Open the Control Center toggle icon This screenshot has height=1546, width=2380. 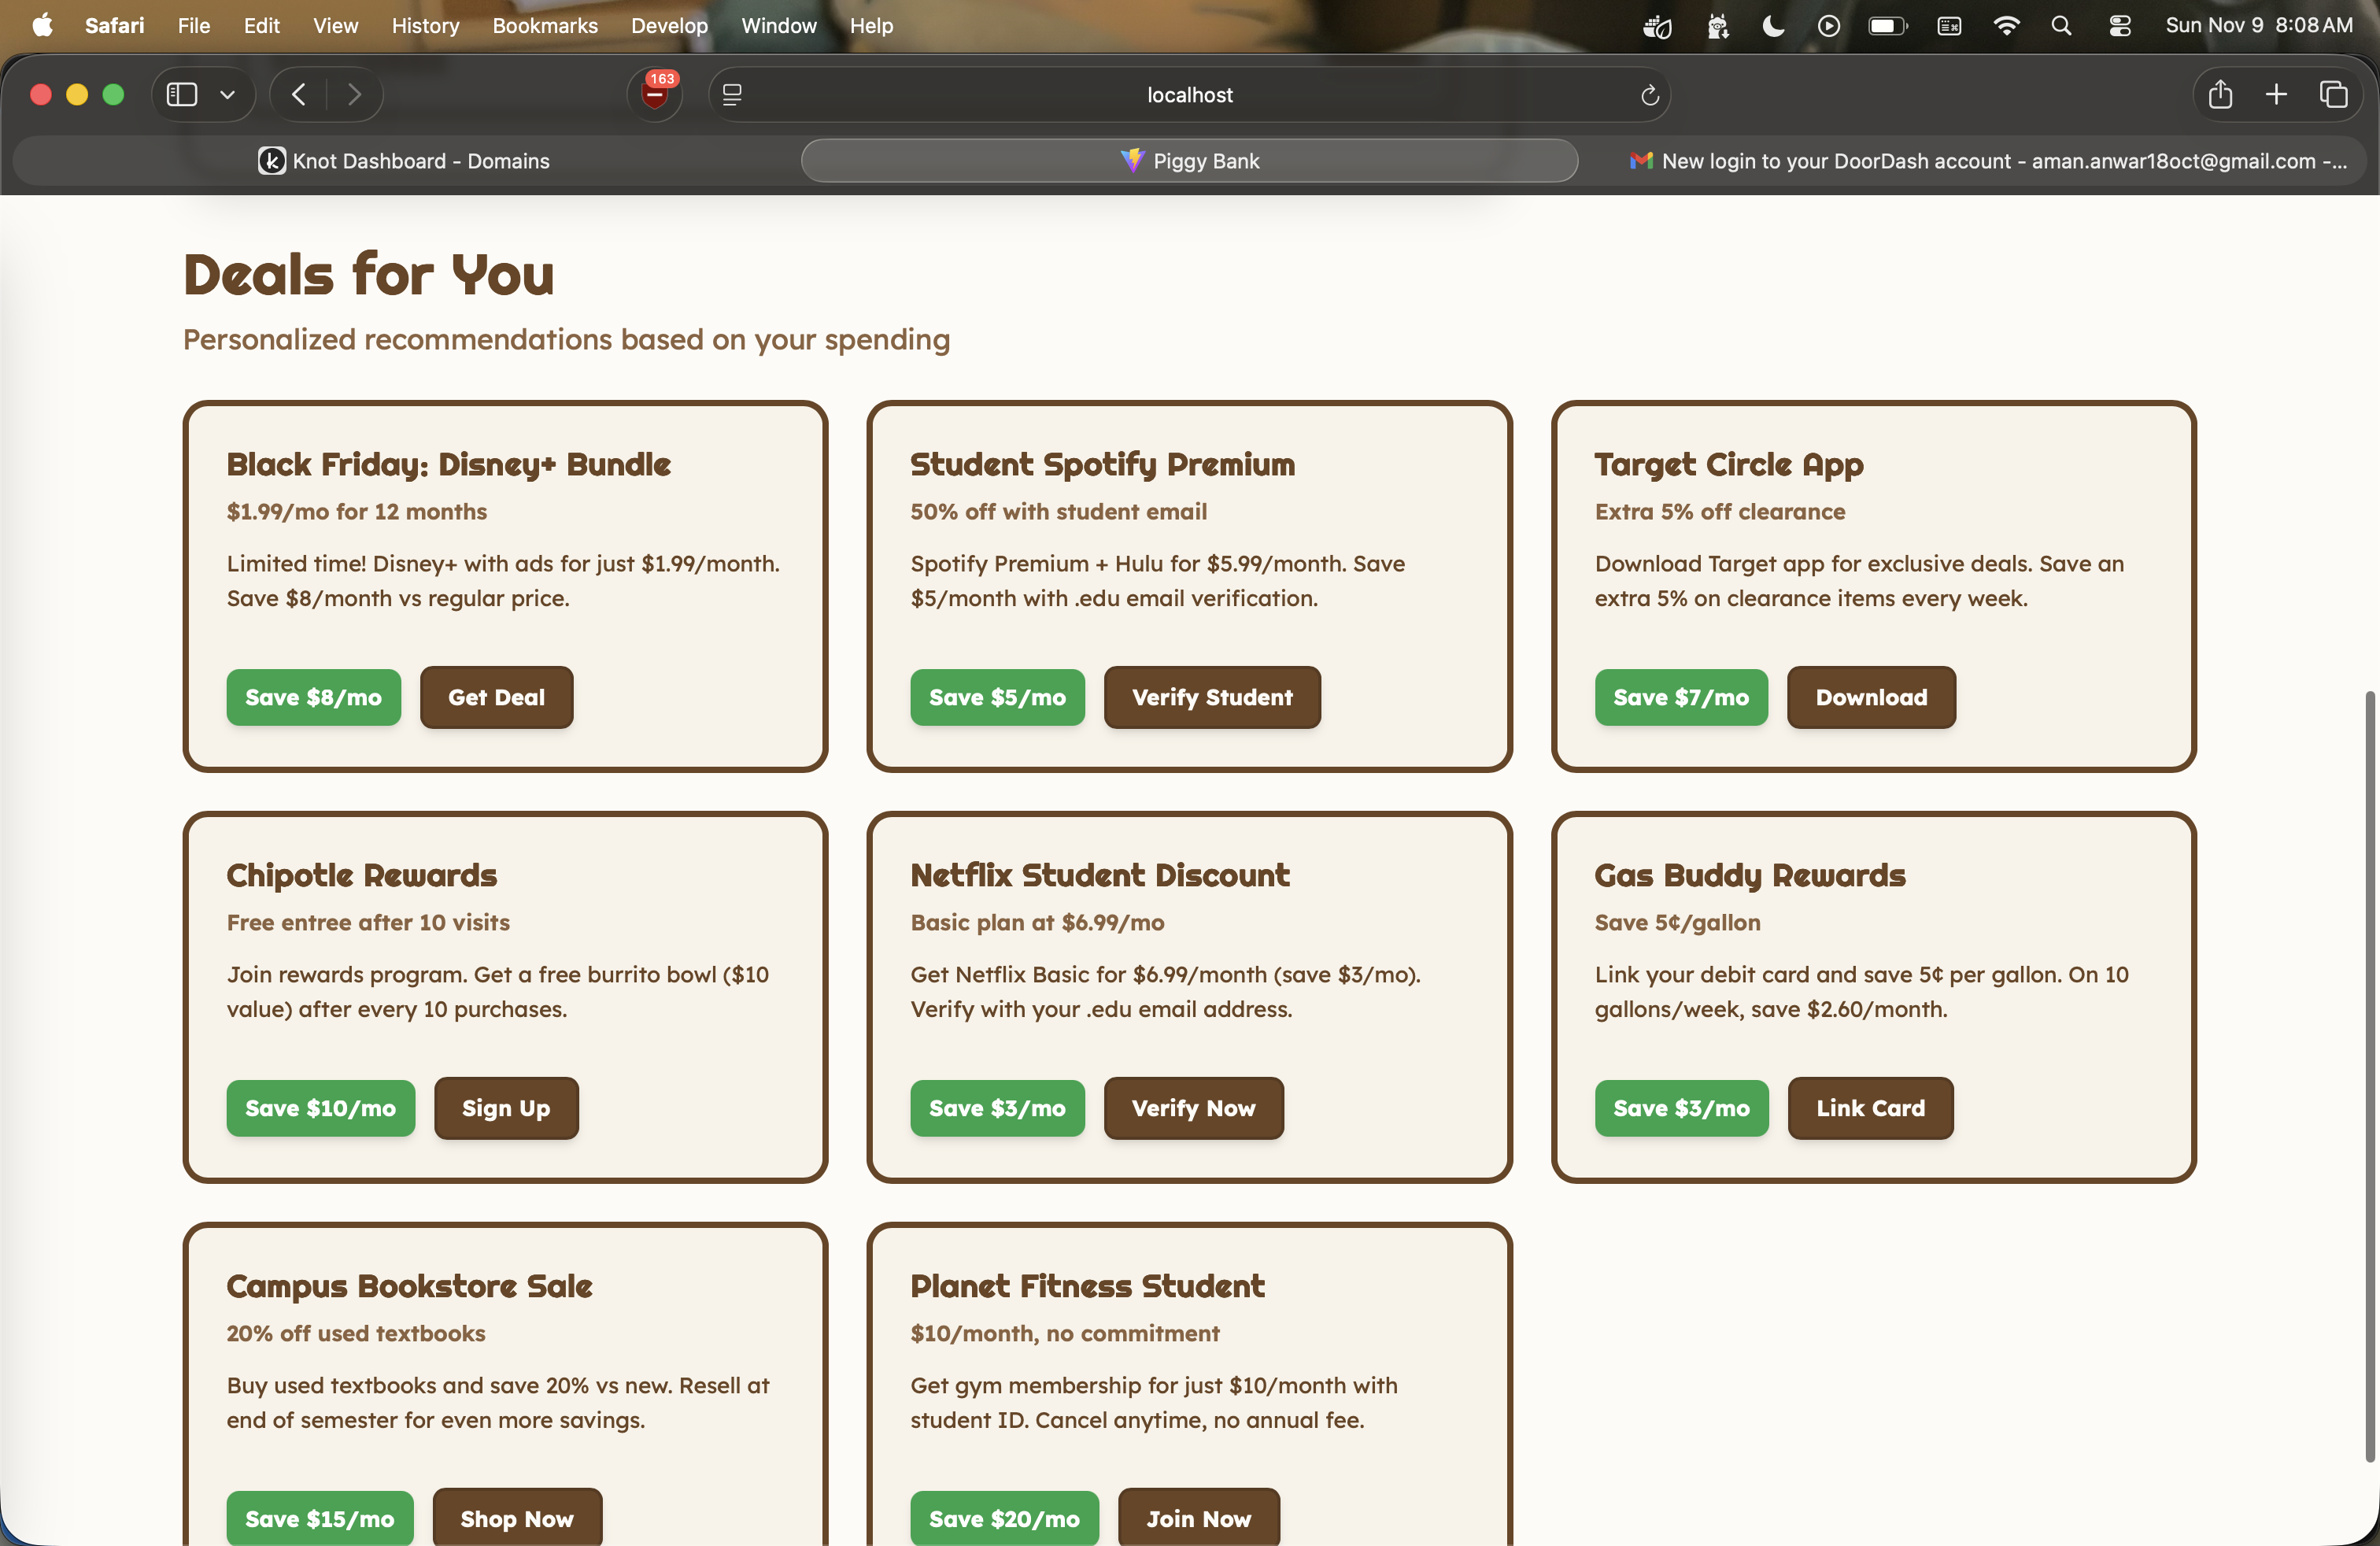click(2119, 26)
